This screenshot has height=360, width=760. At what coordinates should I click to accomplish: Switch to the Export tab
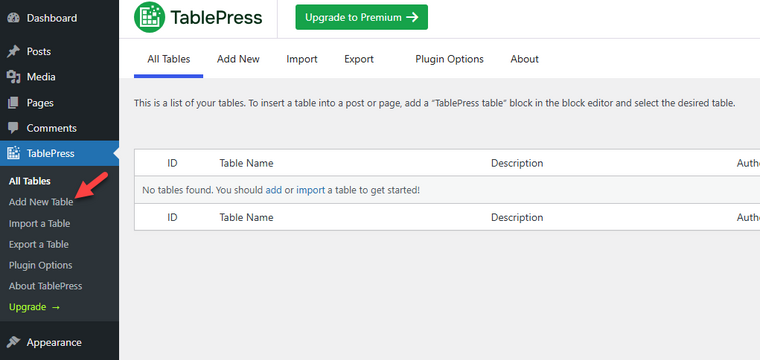[359, 59]
